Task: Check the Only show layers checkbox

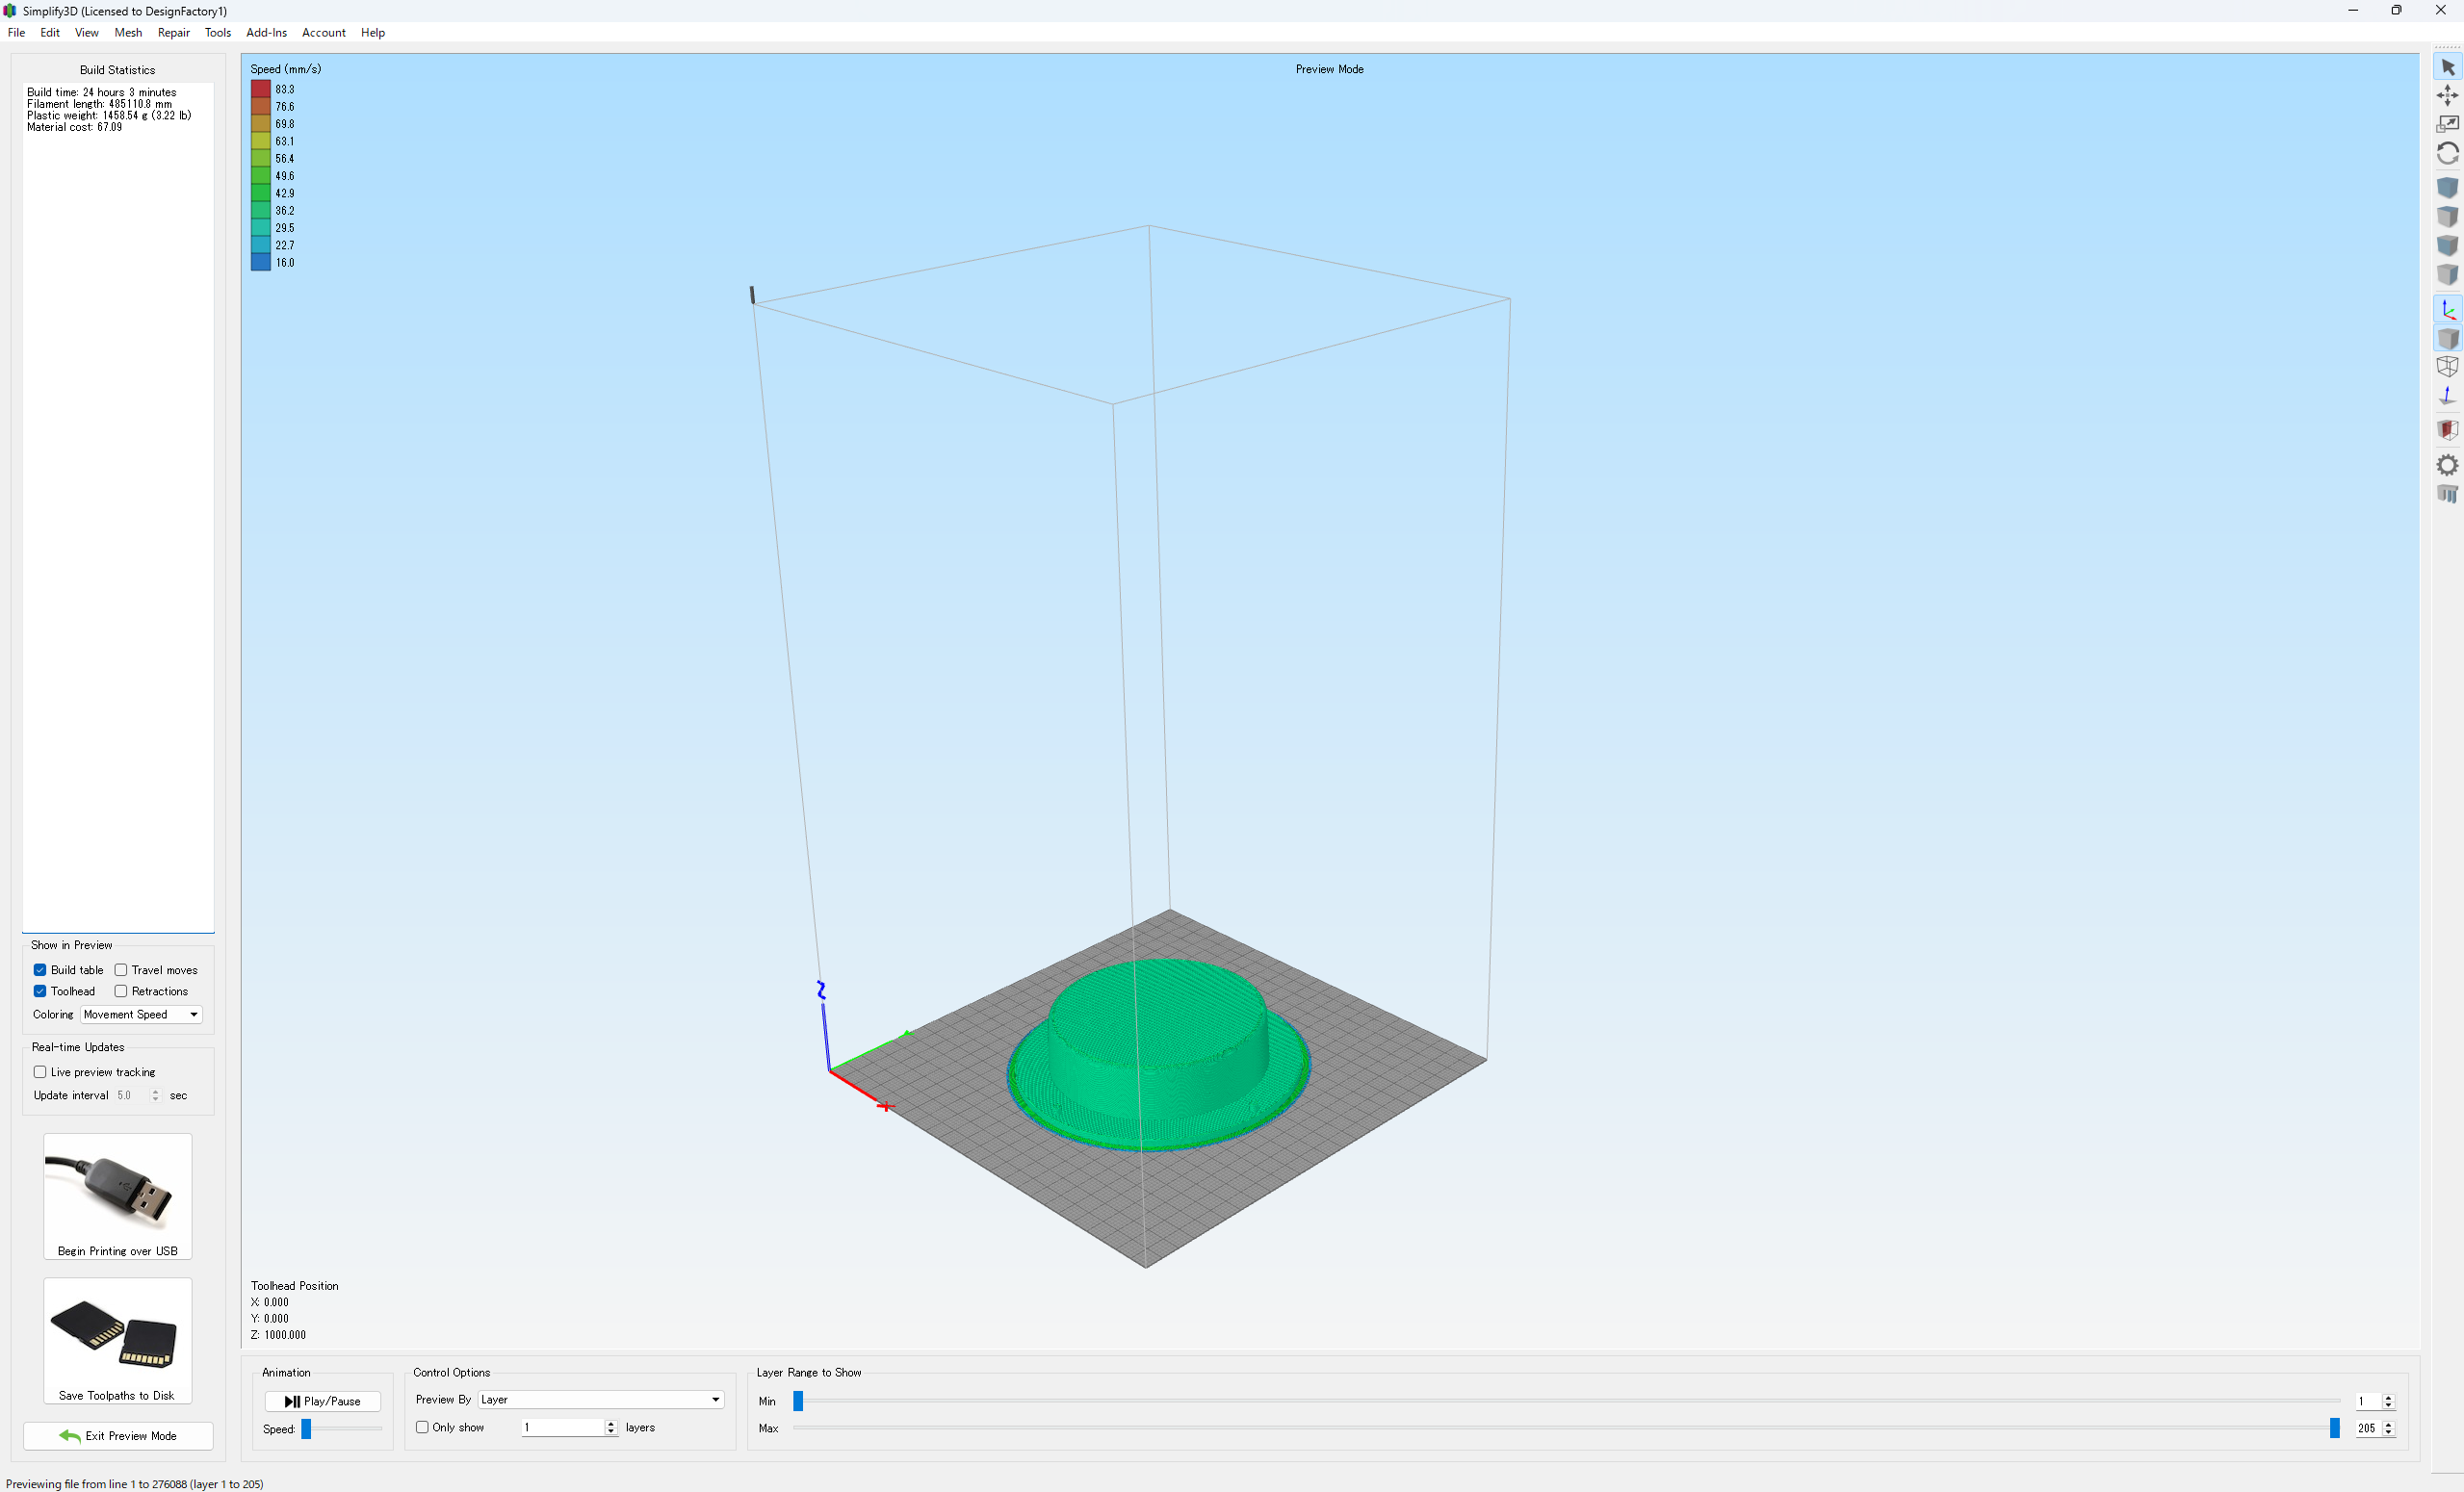Action: click(x=422, y=1427)
